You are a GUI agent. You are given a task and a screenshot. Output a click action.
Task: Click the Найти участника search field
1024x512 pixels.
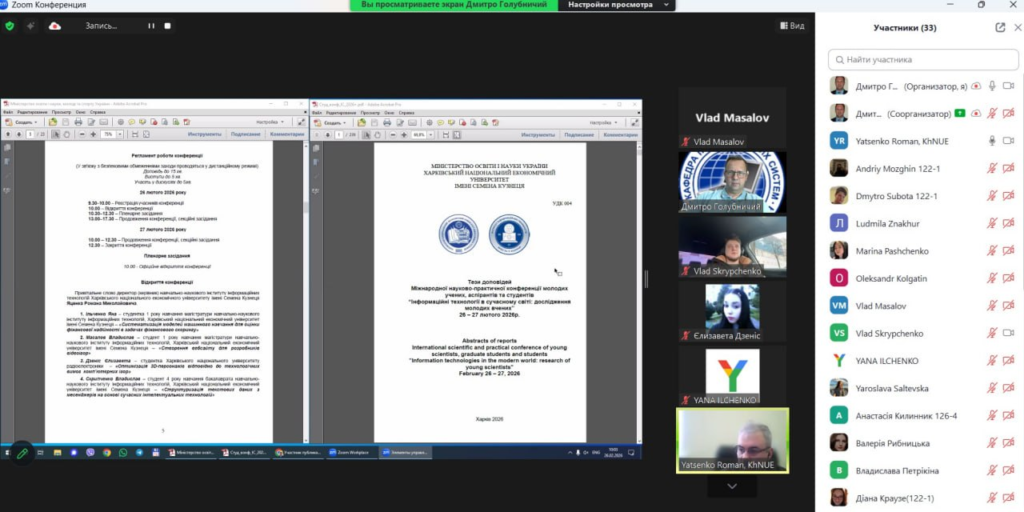(x=920, y=60)
